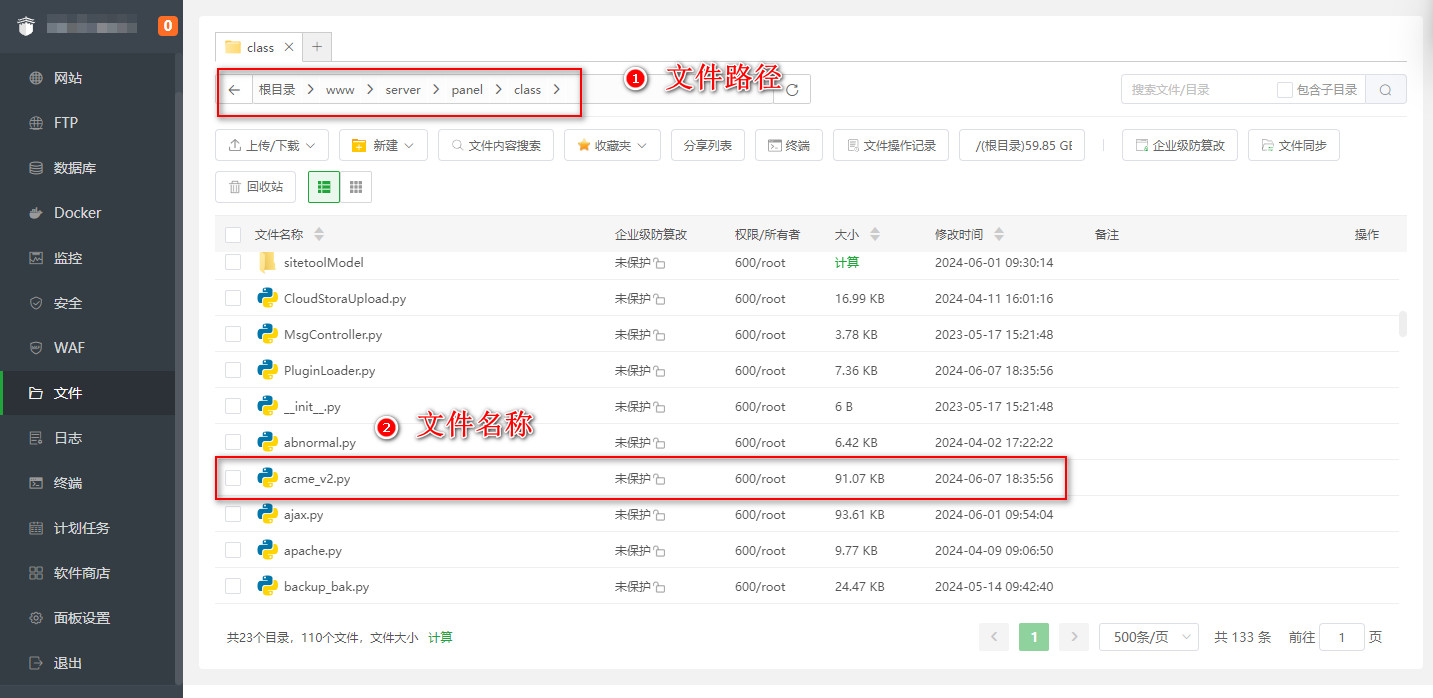Click 计算 to calculate sitetoolModel size
Image resolution: width=1433 pixels, height=698 pixels.
click(x=845, y=262)
